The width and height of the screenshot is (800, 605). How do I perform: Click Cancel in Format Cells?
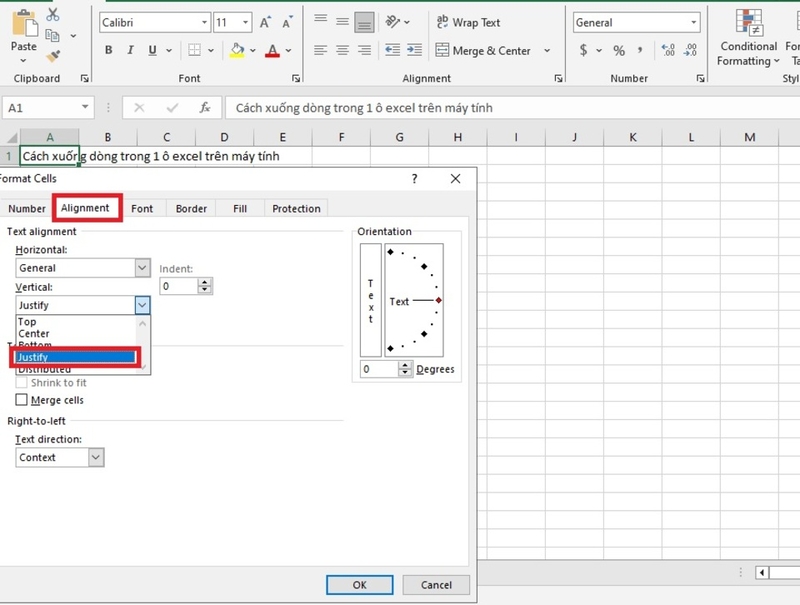[x=436, y=585]
